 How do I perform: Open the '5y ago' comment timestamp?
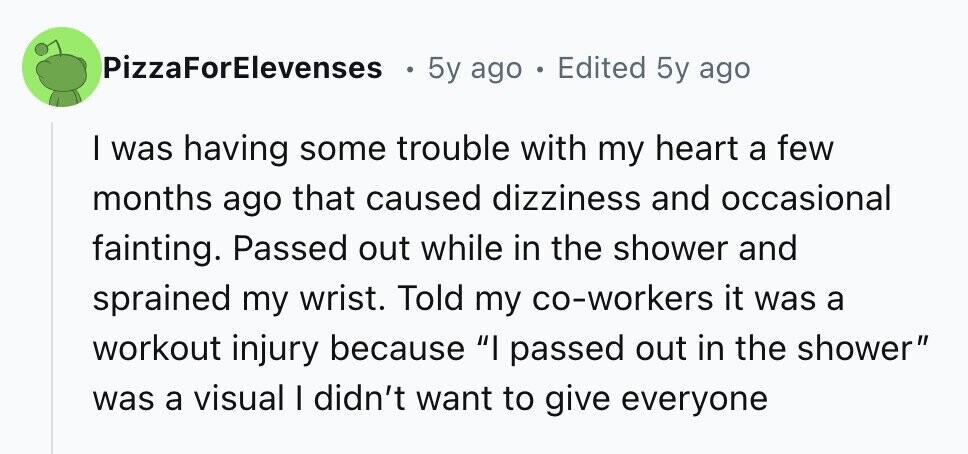pos(475,69)
